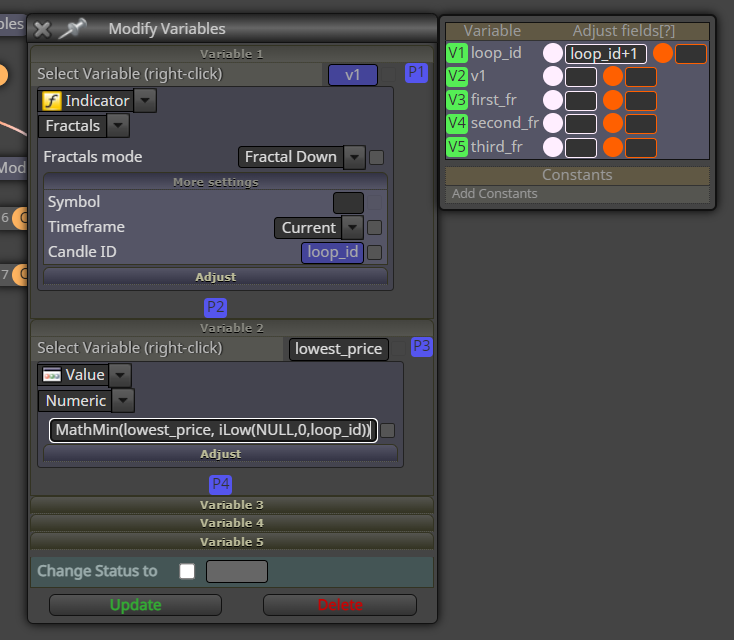734x640 pixels.
Task: Click the white circle for loop_id
Action: tap(553, 53)
